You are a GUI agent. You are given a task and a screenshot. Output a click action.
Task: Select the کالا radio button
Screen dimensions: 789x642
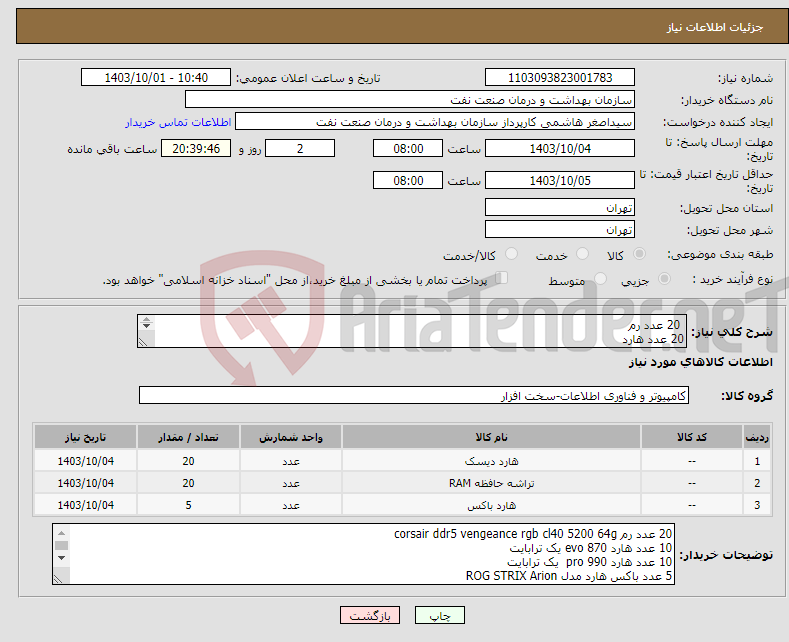coord(639,254)
